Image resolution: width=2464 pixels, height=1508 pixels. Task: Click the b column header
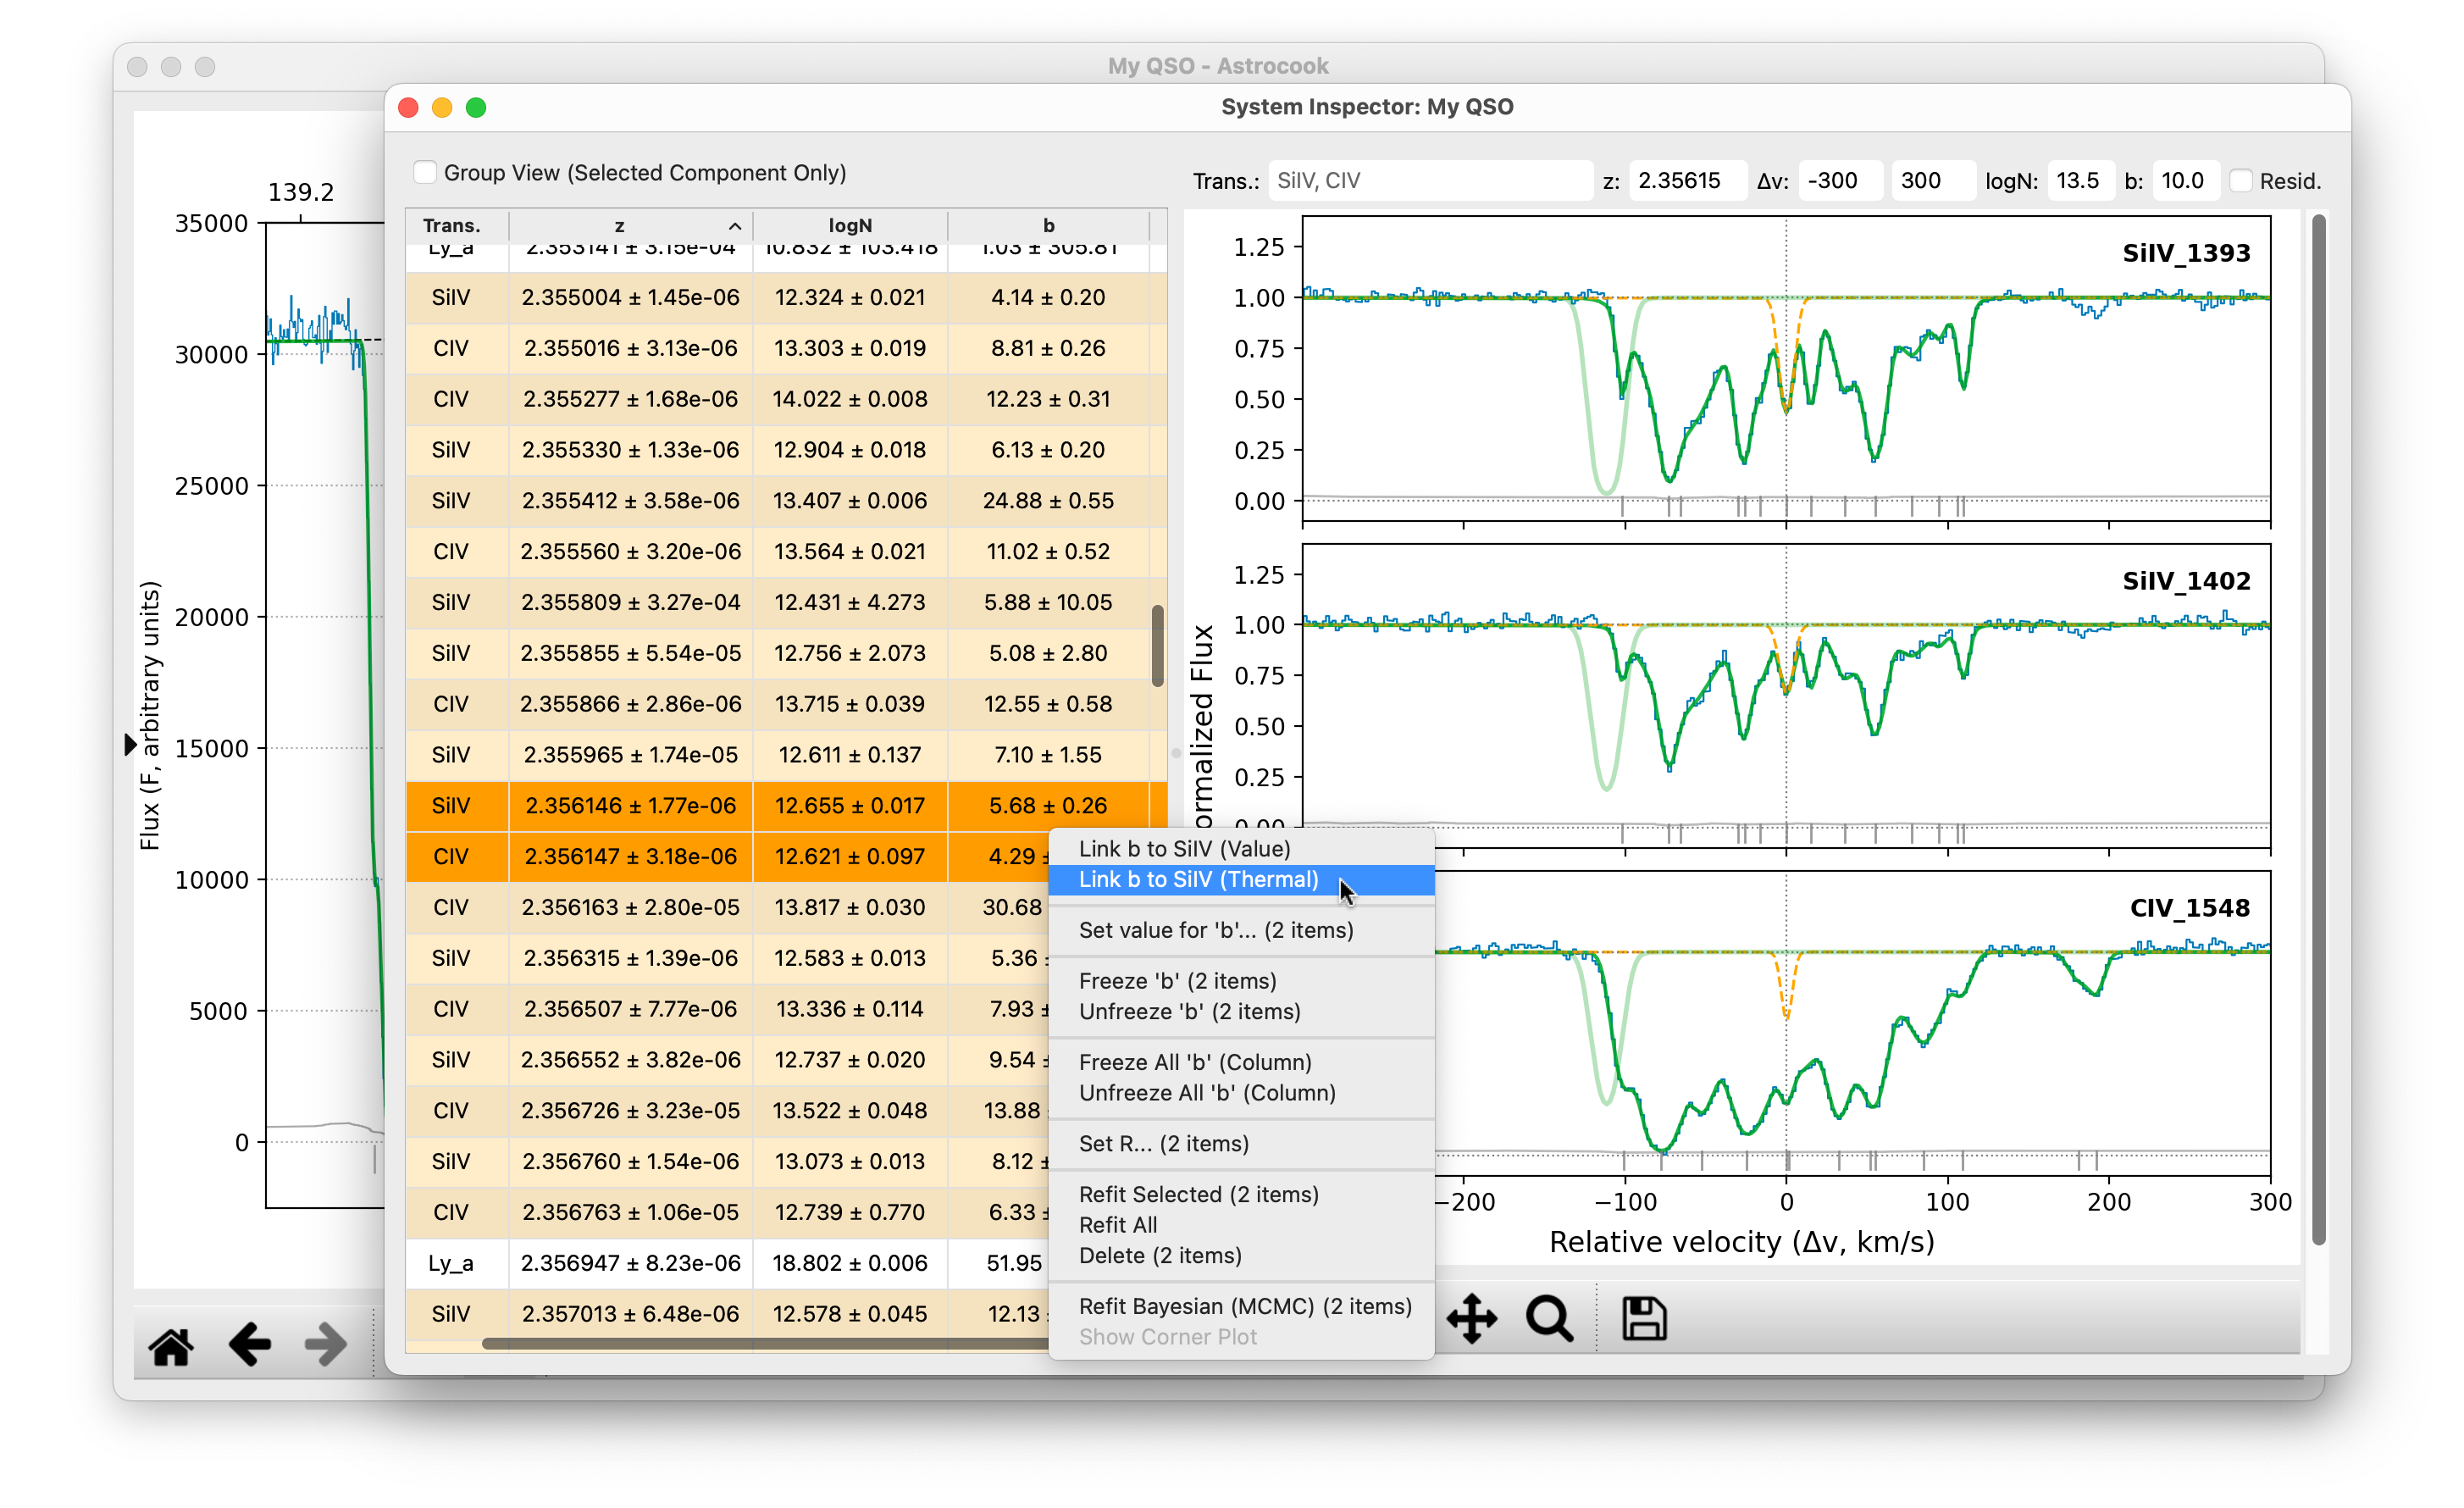tap(1048, 226)
